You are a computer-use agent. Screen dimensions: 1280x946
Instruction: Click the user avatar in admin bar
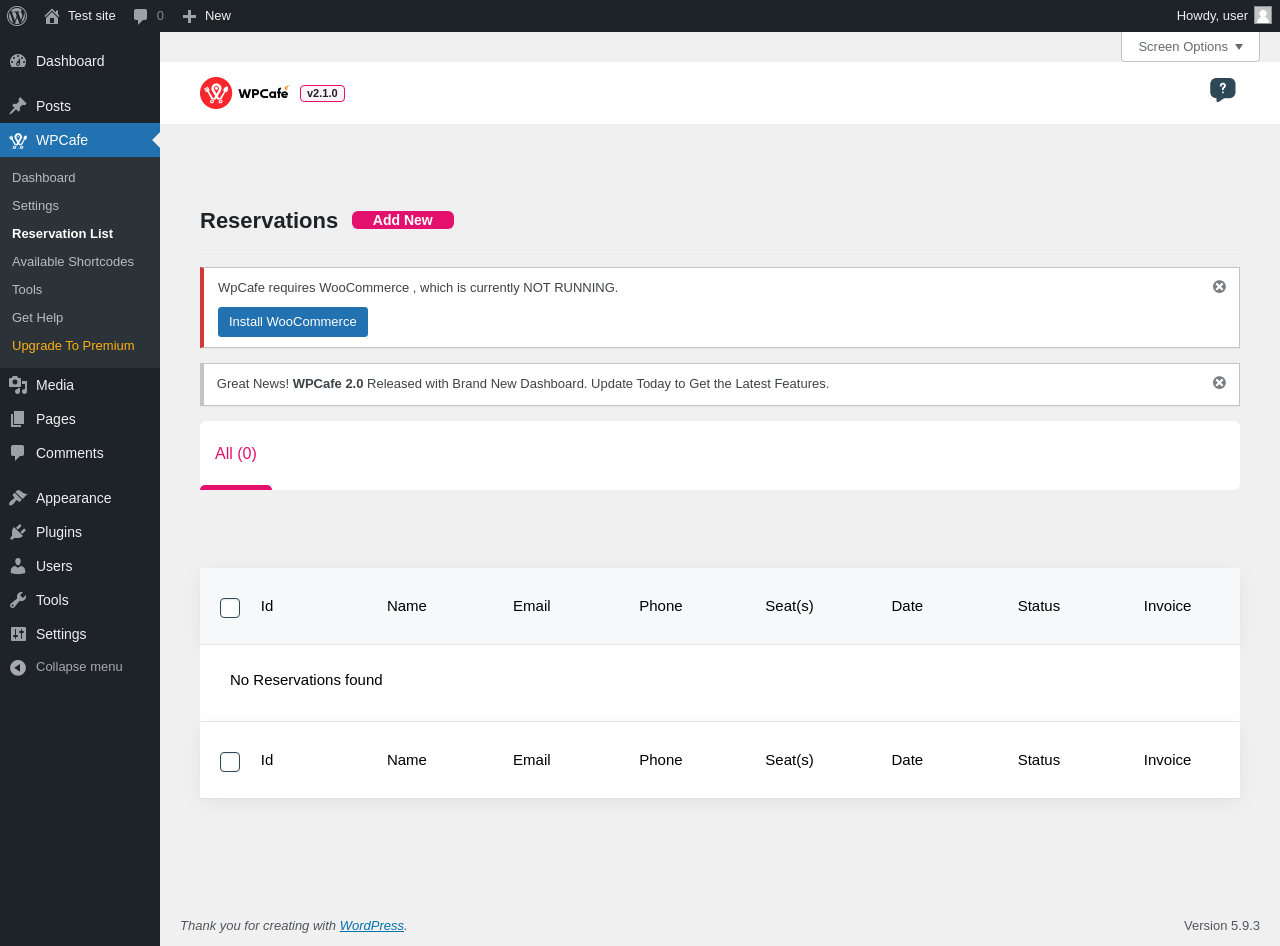point(1263,15)
